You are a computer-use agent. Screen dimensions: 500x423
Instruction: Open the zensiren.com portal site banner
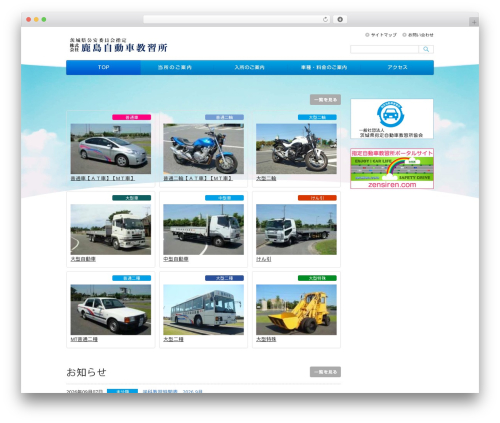pyautogui.click(x=392, y=169)
